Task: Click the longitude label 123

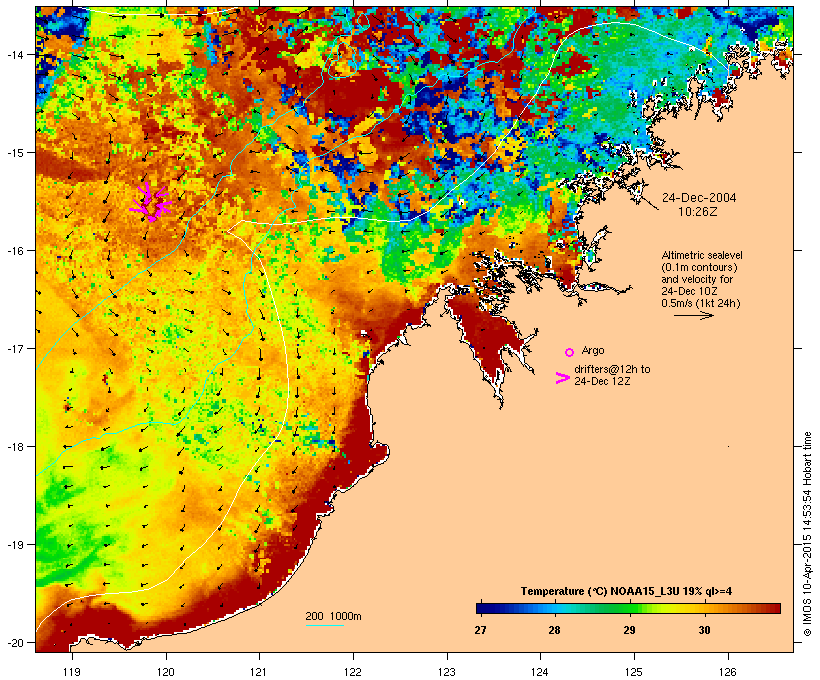Action: pos(447,672)
